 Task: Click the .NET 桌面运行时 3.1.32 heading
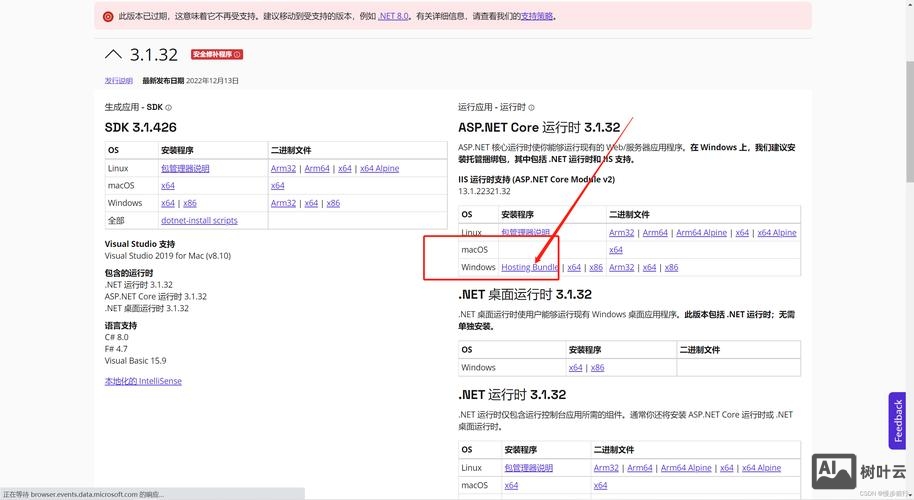(525, 295)
